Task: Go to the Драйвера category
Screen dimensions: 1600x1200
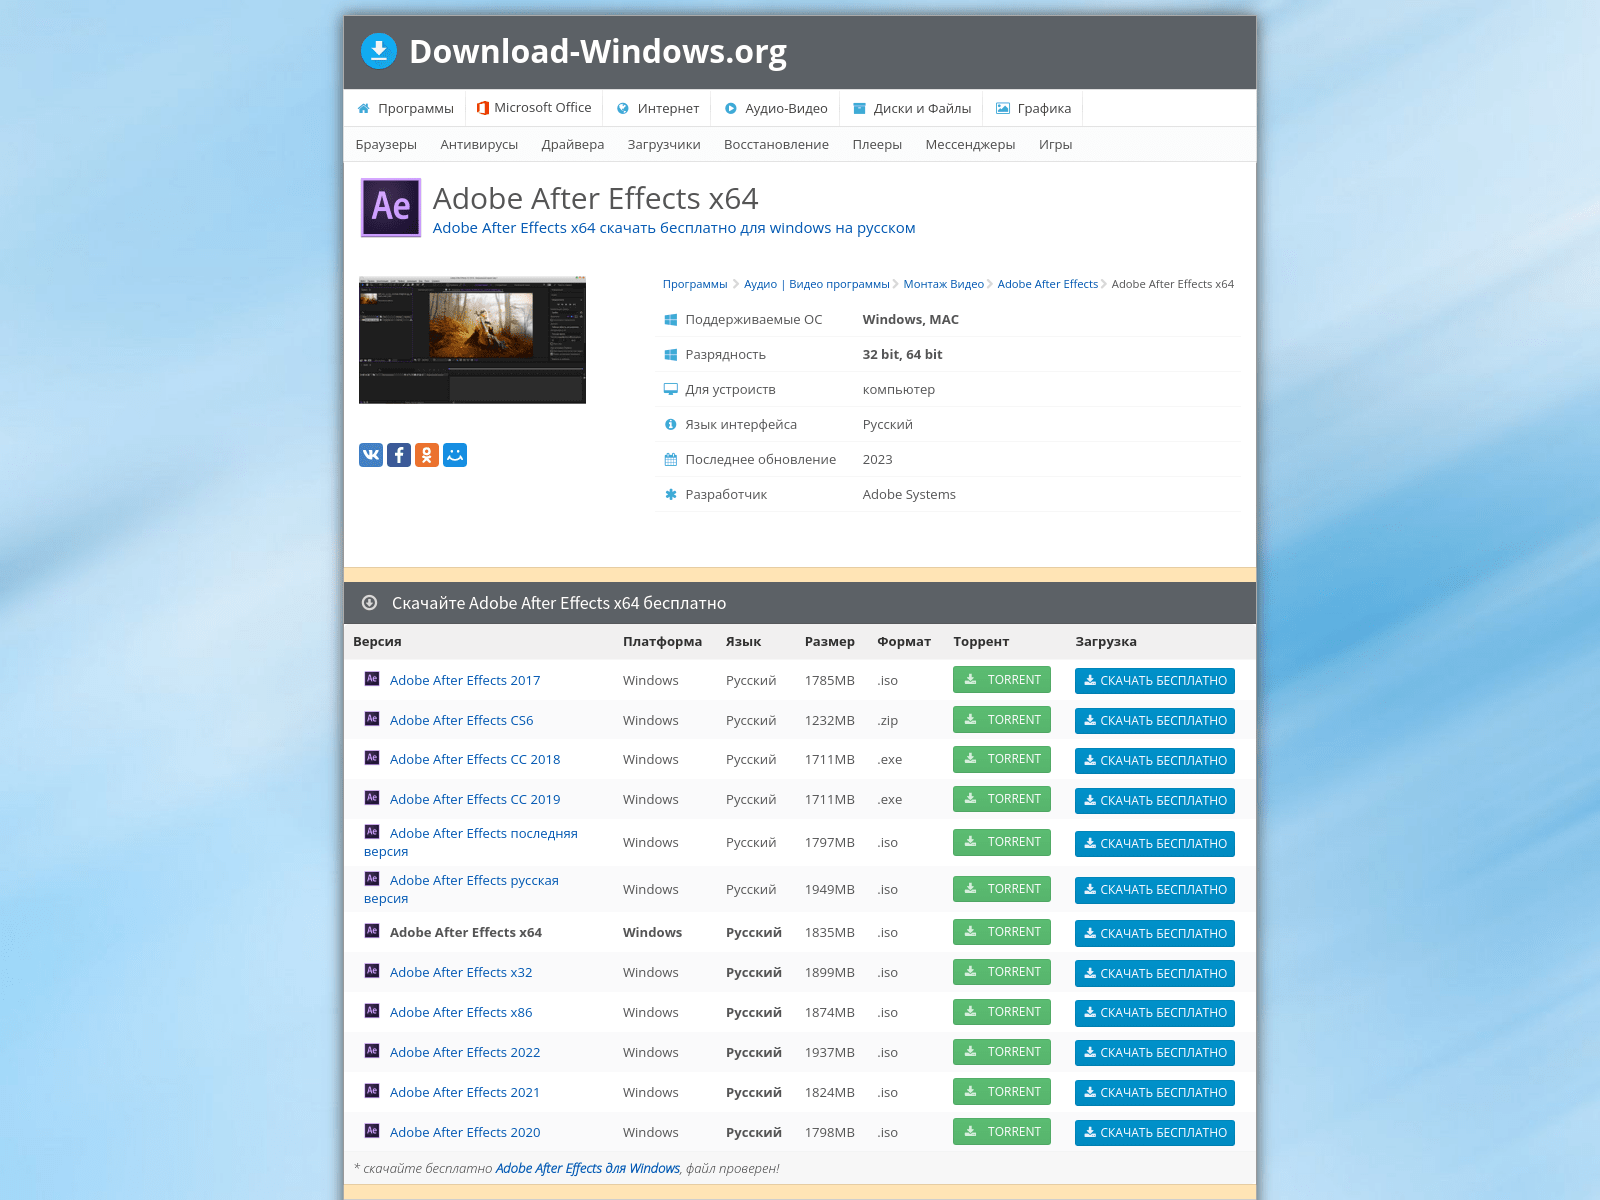Action: point(573,145)
